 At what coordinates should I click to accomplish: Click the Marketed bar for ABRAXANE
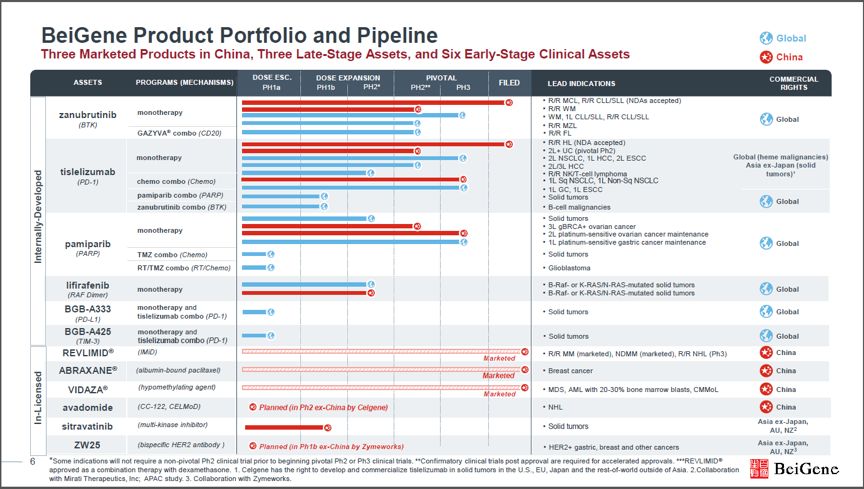[385, 369]
